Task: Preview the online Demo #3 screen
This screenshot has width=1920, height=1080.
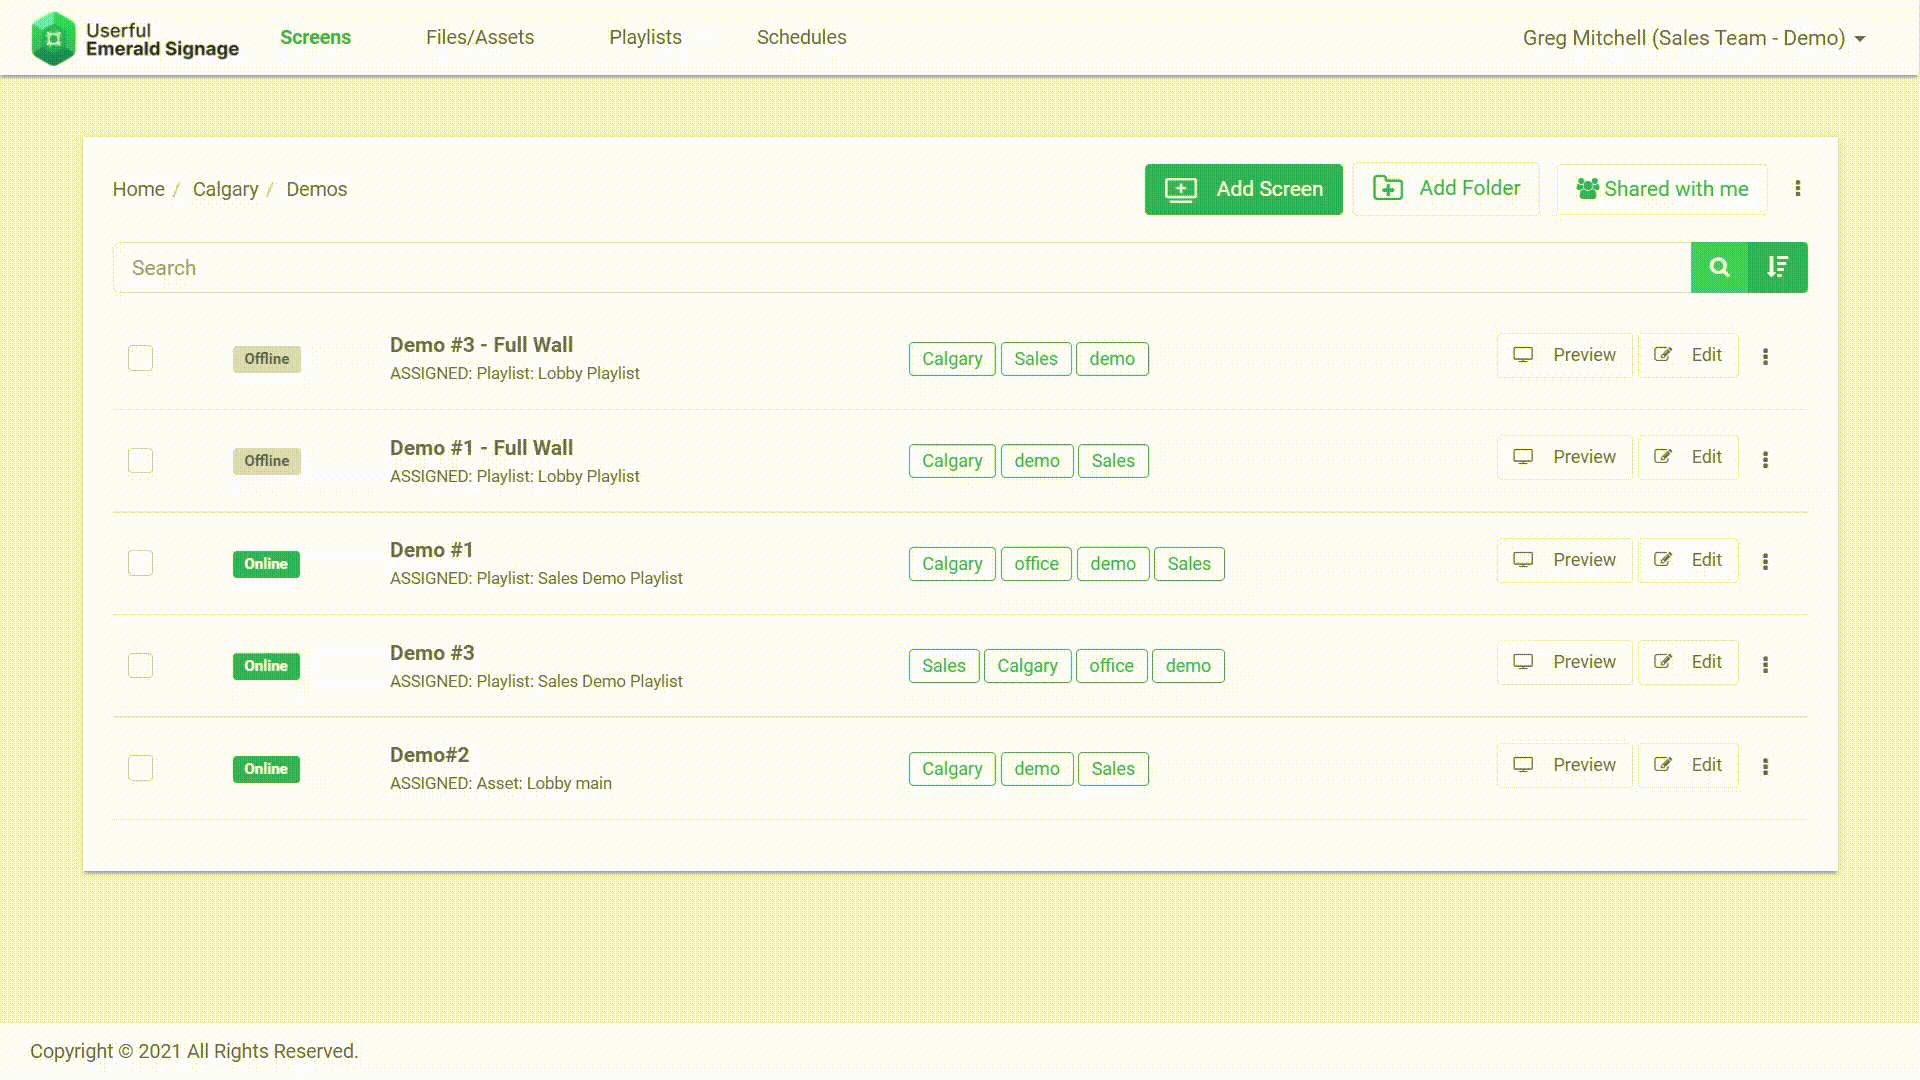Action: click(x=1564, y=662)
